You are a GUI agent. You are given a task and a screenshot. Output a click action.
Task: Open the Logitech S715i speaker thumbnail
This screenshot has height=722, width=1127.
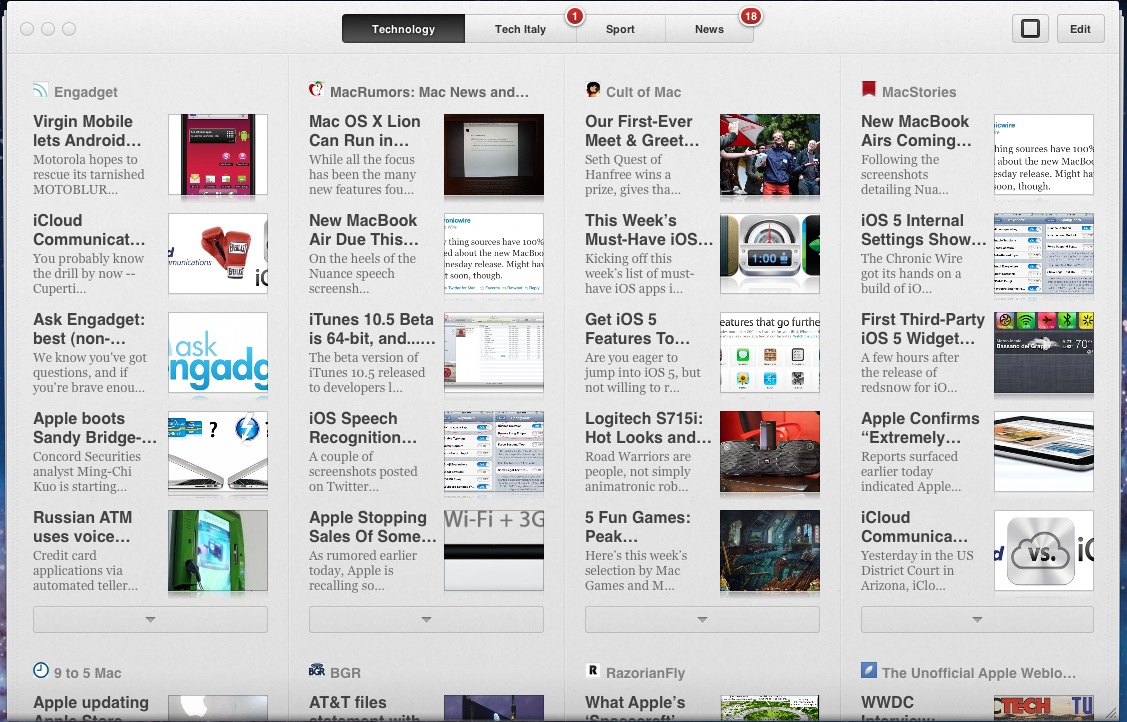click(770, 451)
